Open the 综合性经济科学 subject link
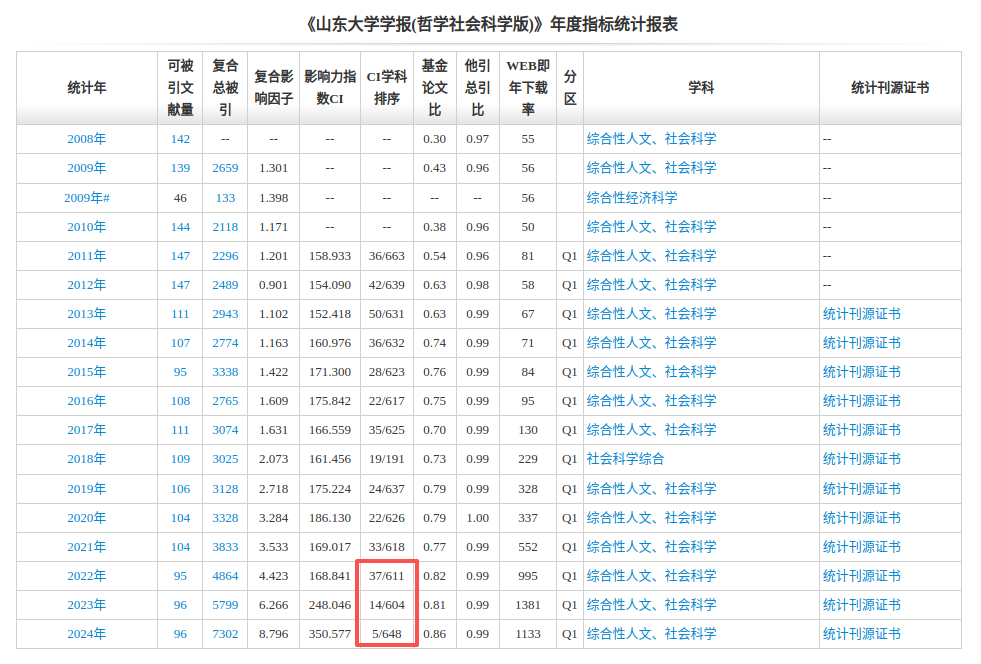This screenshot has height=664, width=981. [x=631, y=198]
